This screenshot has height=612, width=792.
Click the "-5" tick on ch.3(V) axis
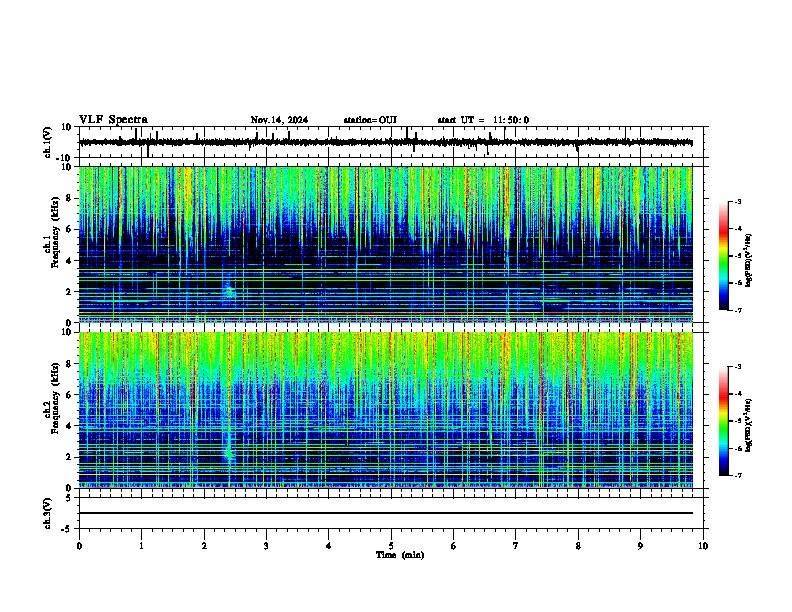click(x=68, y=529)
